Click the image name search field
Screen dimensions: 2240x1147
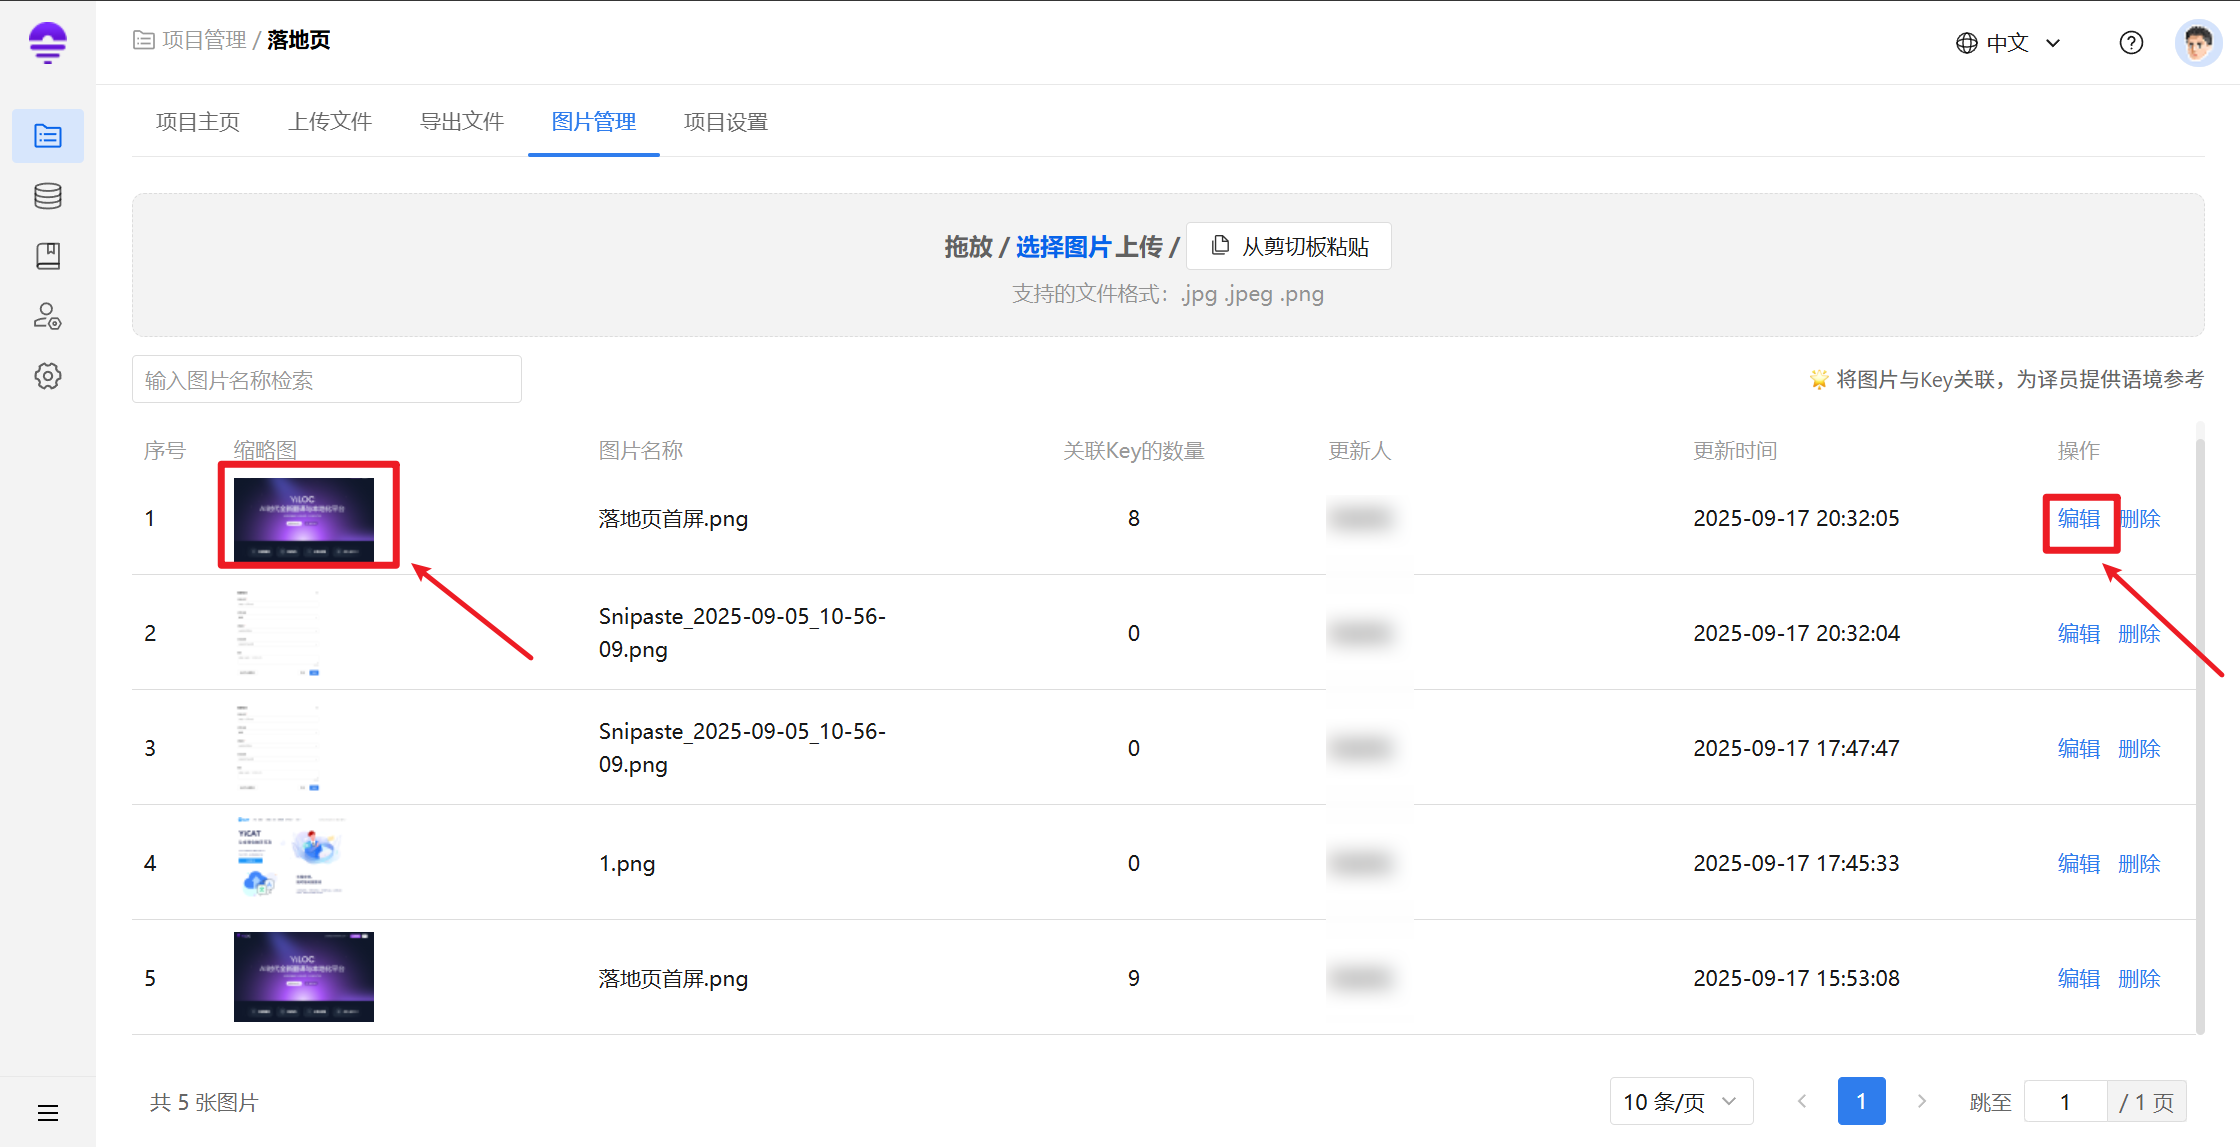point(326,380)
